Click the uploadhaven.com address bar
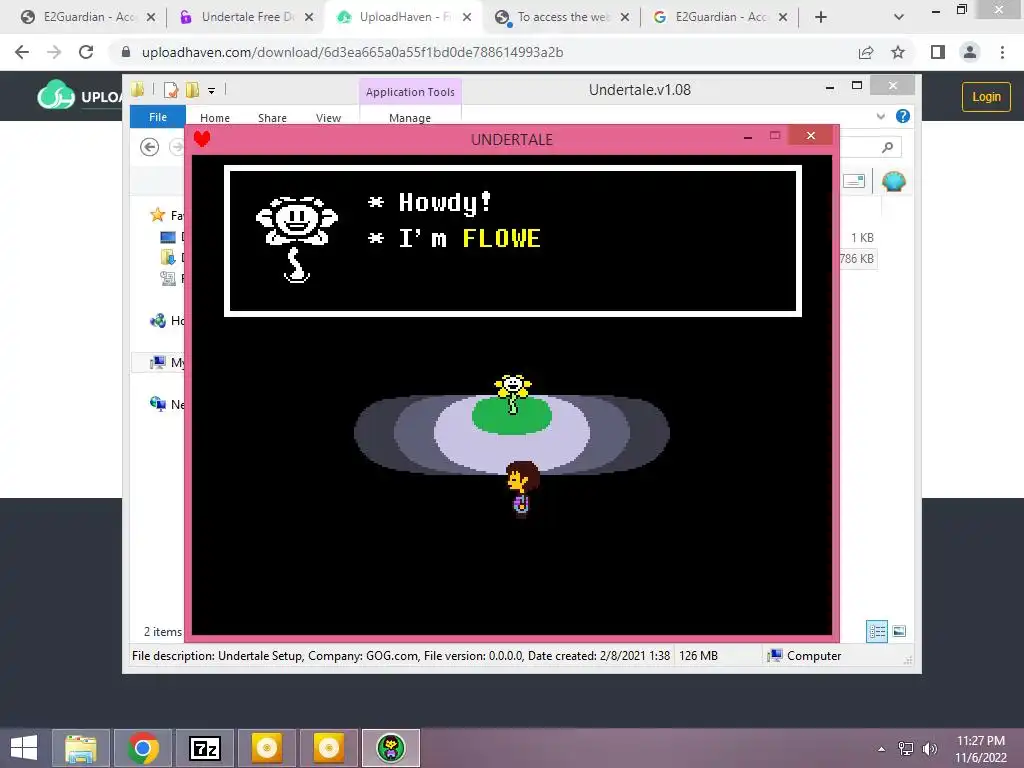Image resolution: width=1024 pixels, height=768 pixels. point(353,52)
